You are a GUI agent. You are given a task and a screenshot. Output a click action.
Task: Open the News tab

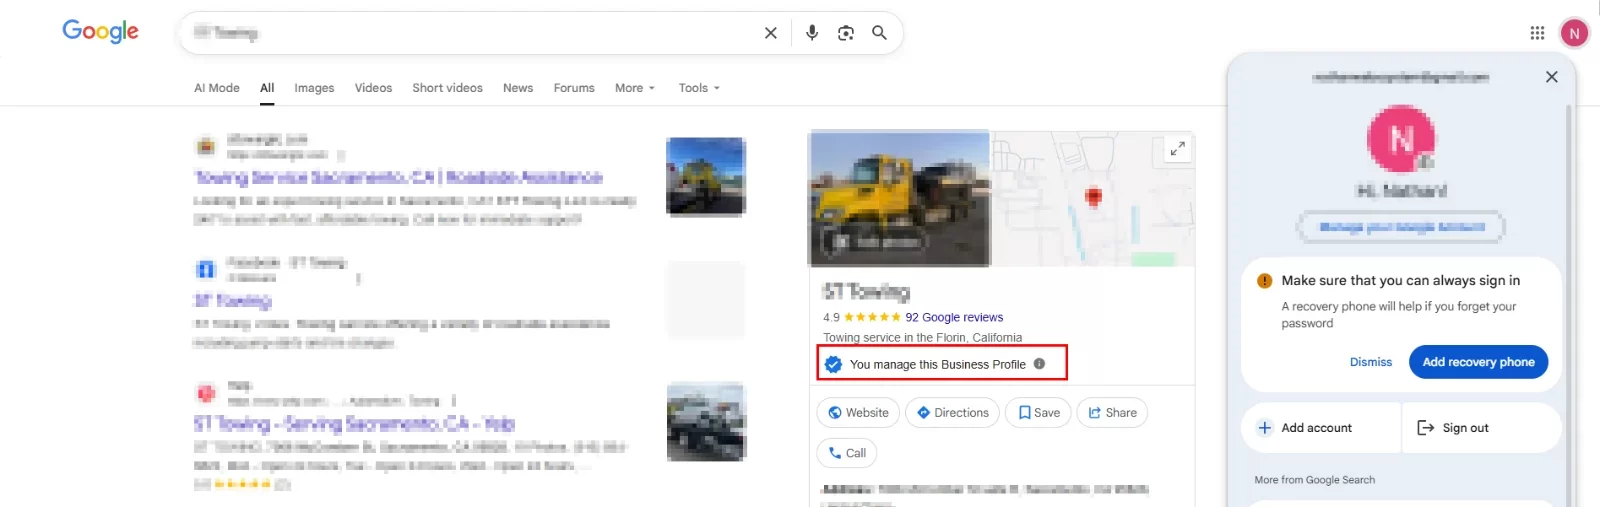518,88
